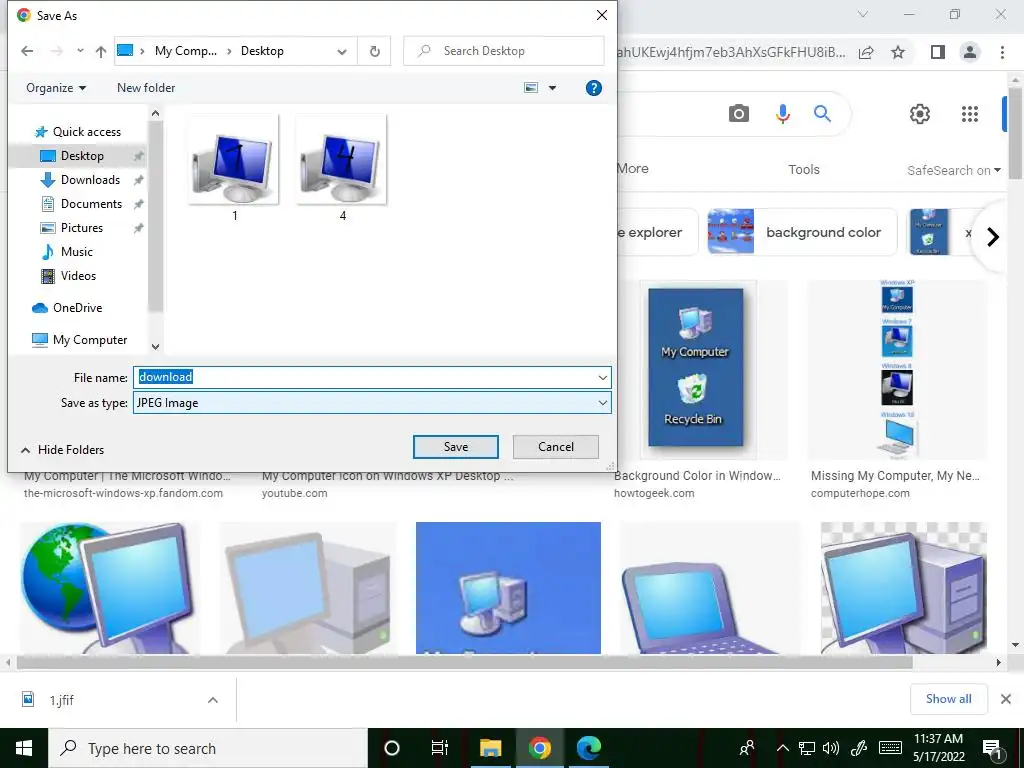This screenshot has height=768, width=1024.
Task: Search by image camera icon
Action: pos(739,114)
